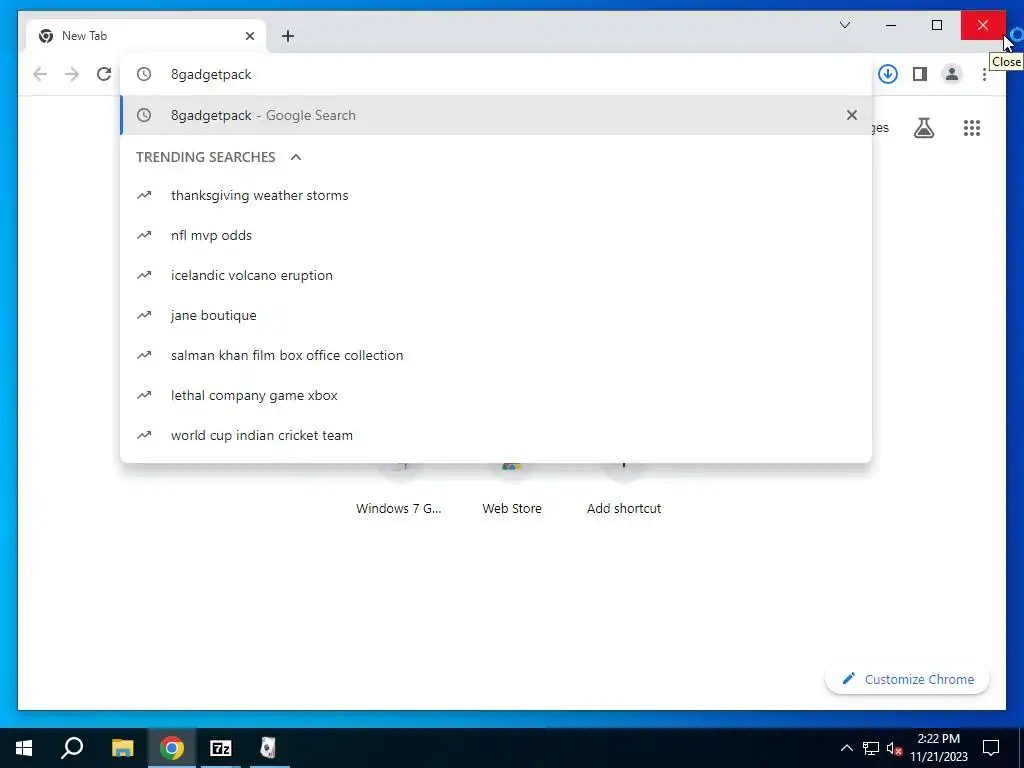The height and width of the screenshot is (768, 1024).
Task: Click the forward navigation arrow
Action: pyautogui.click(x=72, y=74)
